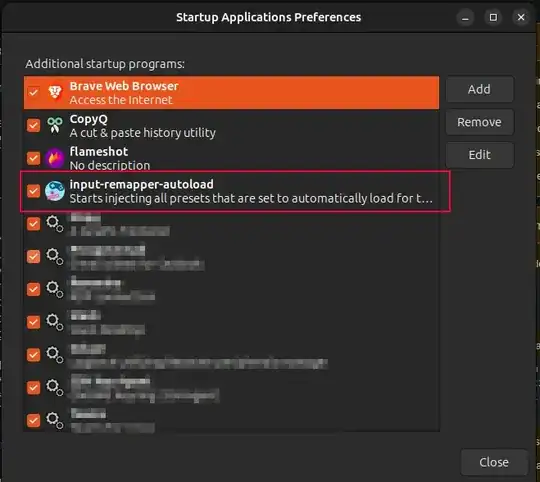The height and width of the screenshot is (482, 540).
Task: Uncheck the Brave Web Browser startup checkbox
Action: pos(33,92)
